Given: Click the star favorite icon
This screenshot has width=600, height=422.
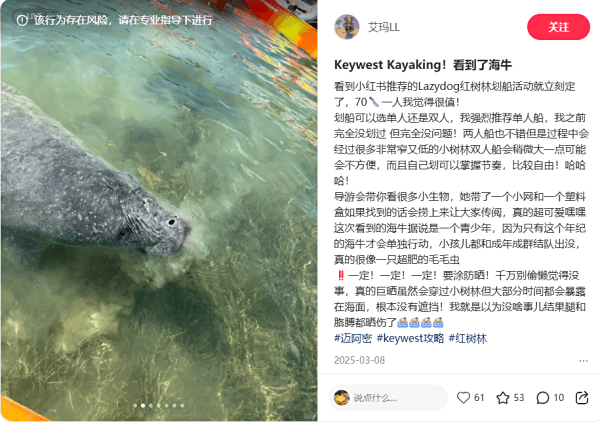Looking at the screenshot, I should (503, 398).
